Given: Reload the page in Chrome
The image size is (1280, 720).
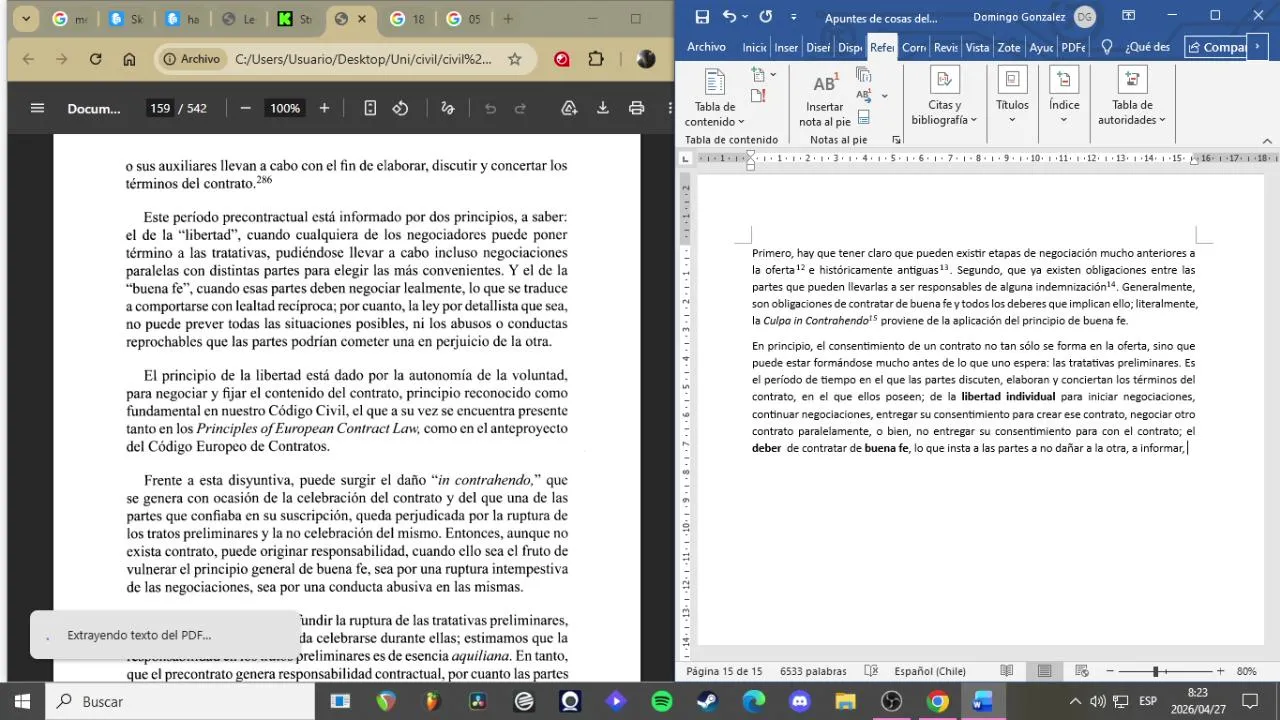Looking at the screenshot, I should click(96, 59).
